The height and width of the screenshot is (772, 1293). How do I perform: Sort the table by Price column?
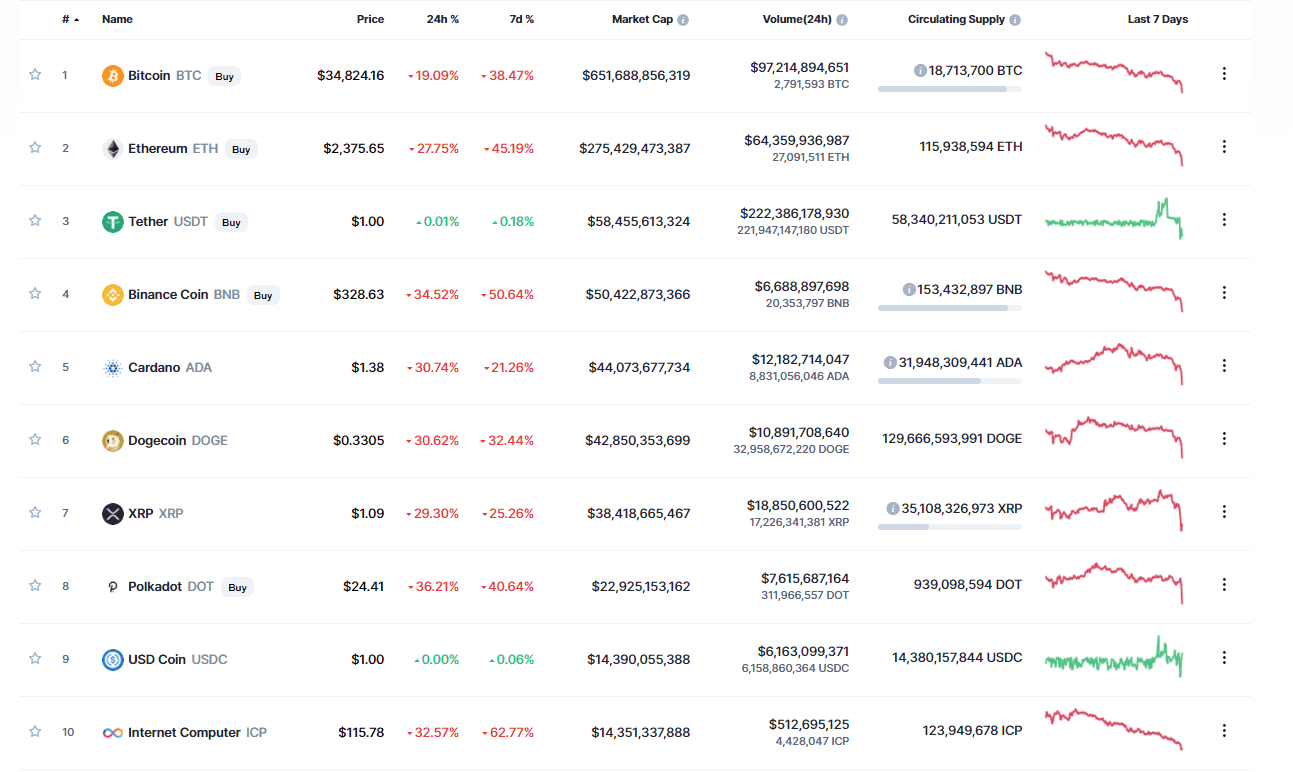coord(370,20)
